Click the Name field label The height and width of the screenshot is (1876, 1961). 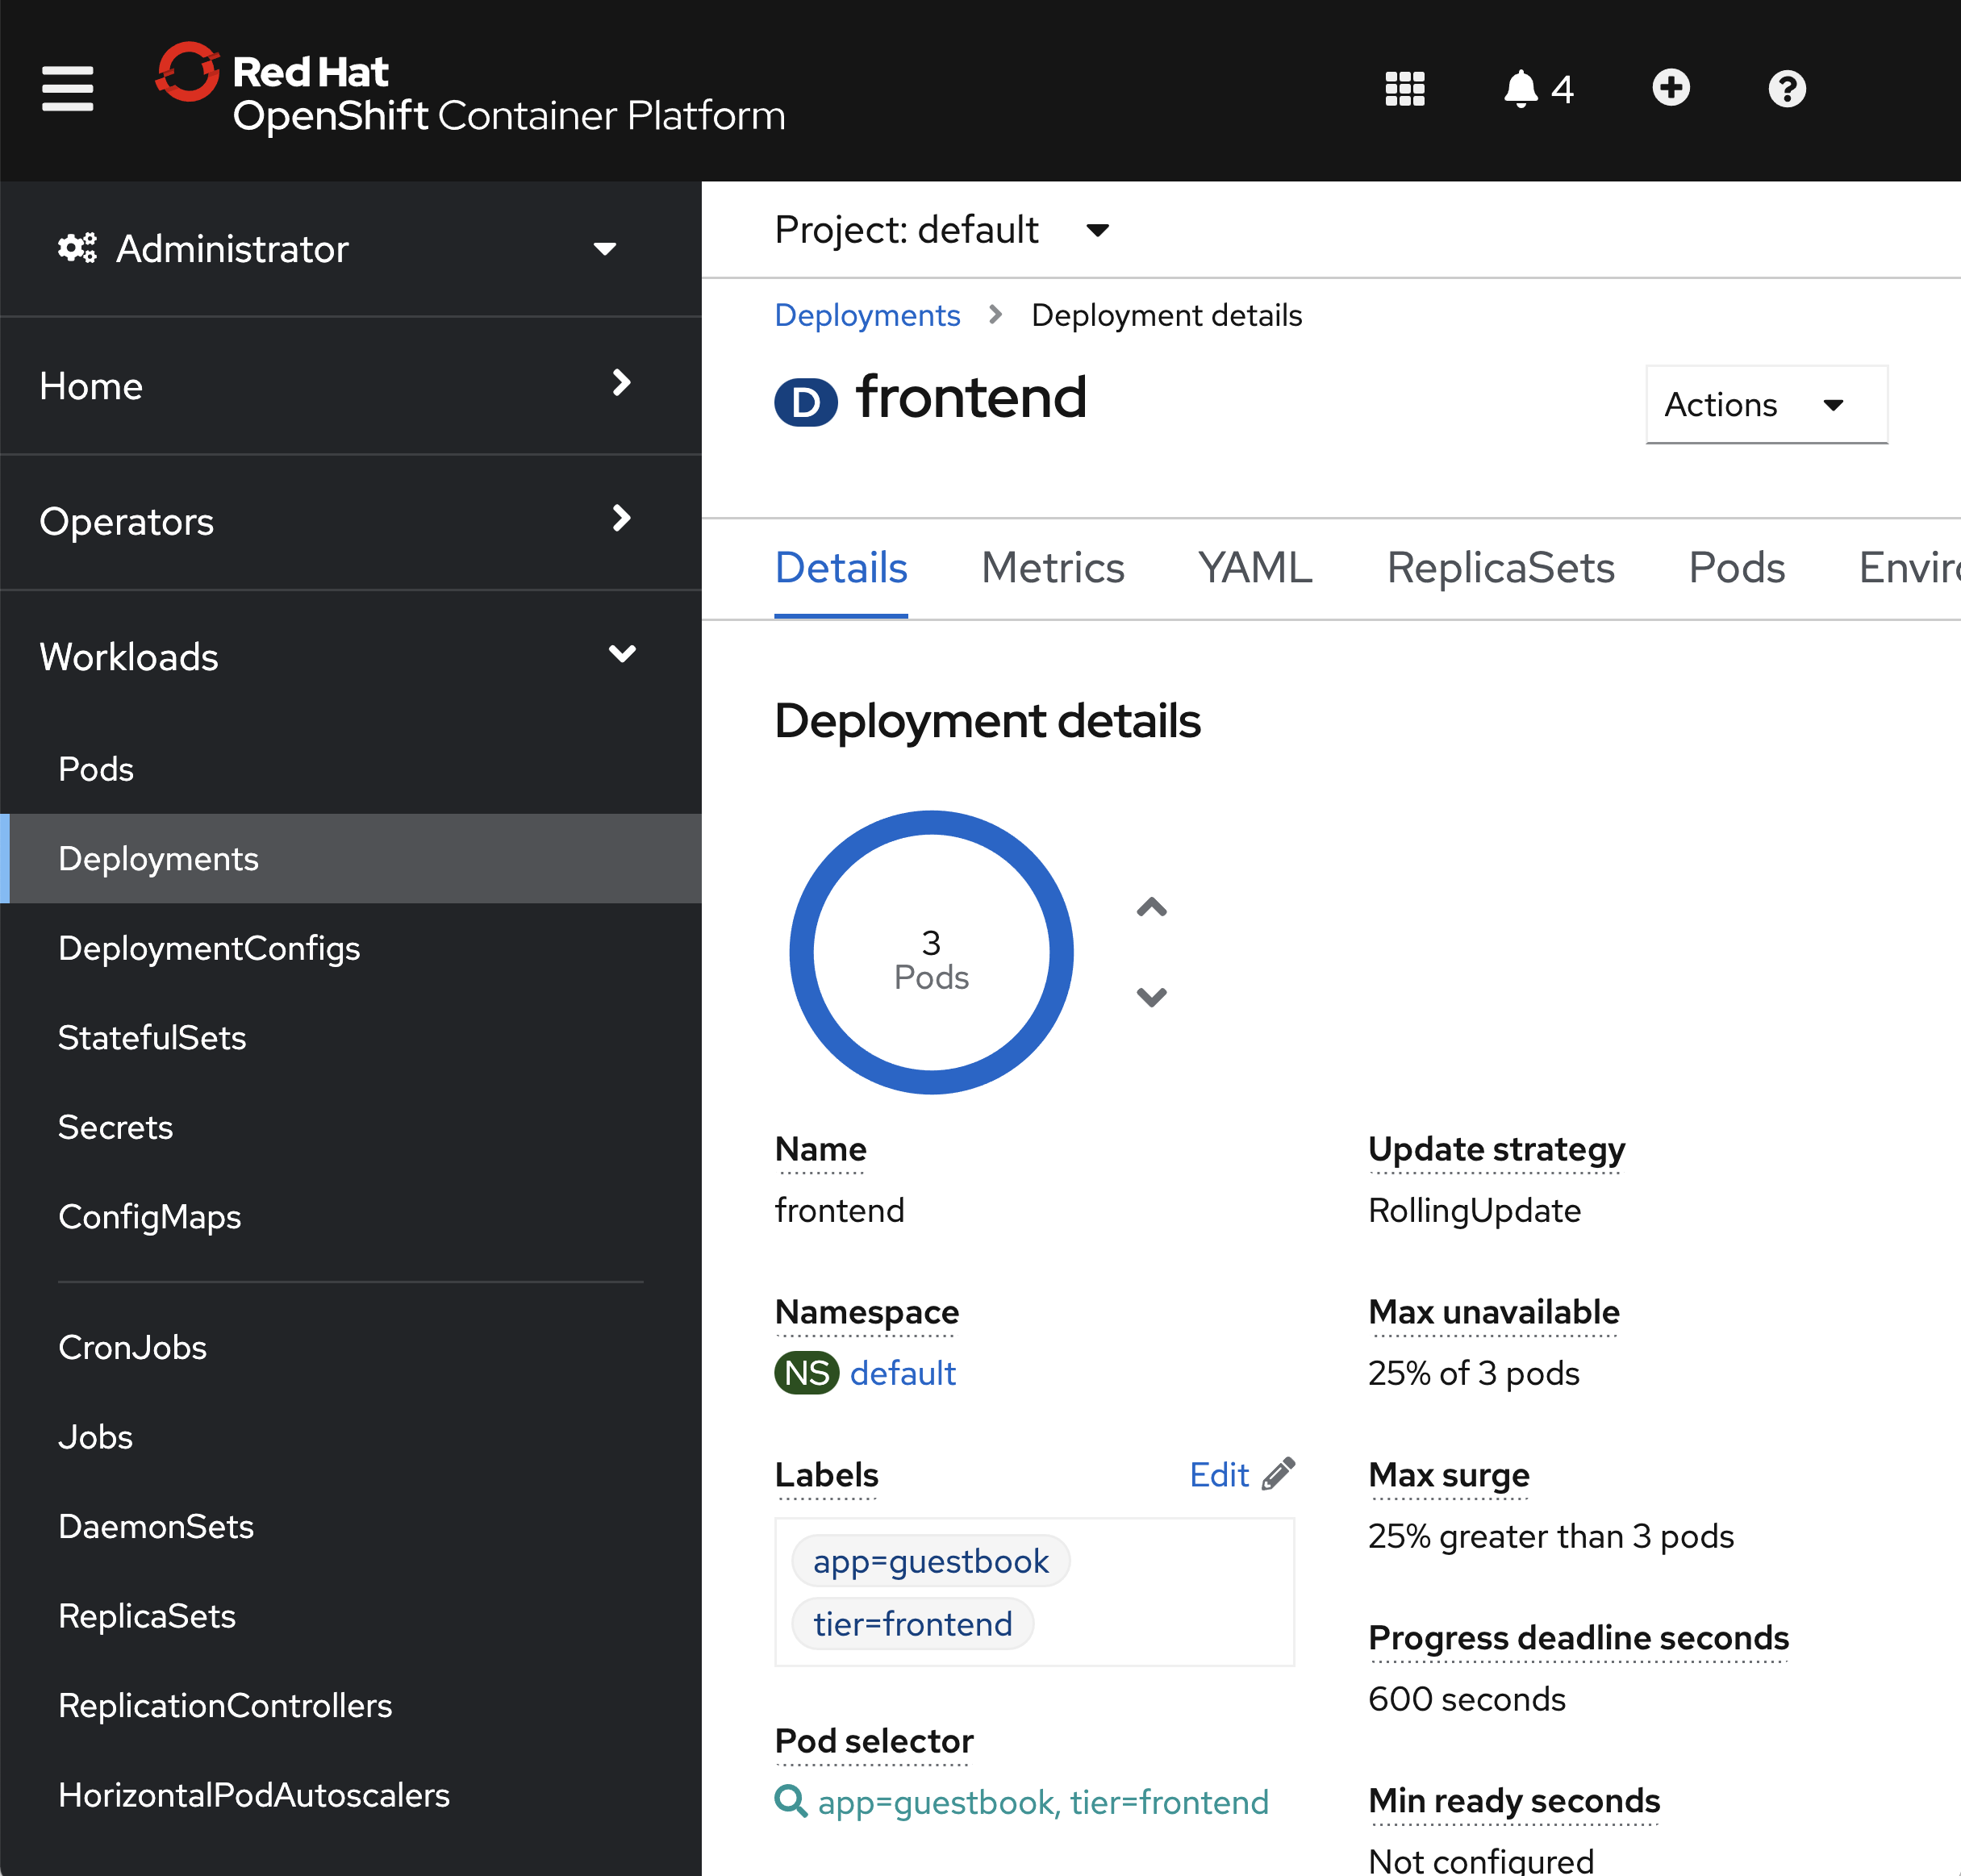coord(821,1149)
